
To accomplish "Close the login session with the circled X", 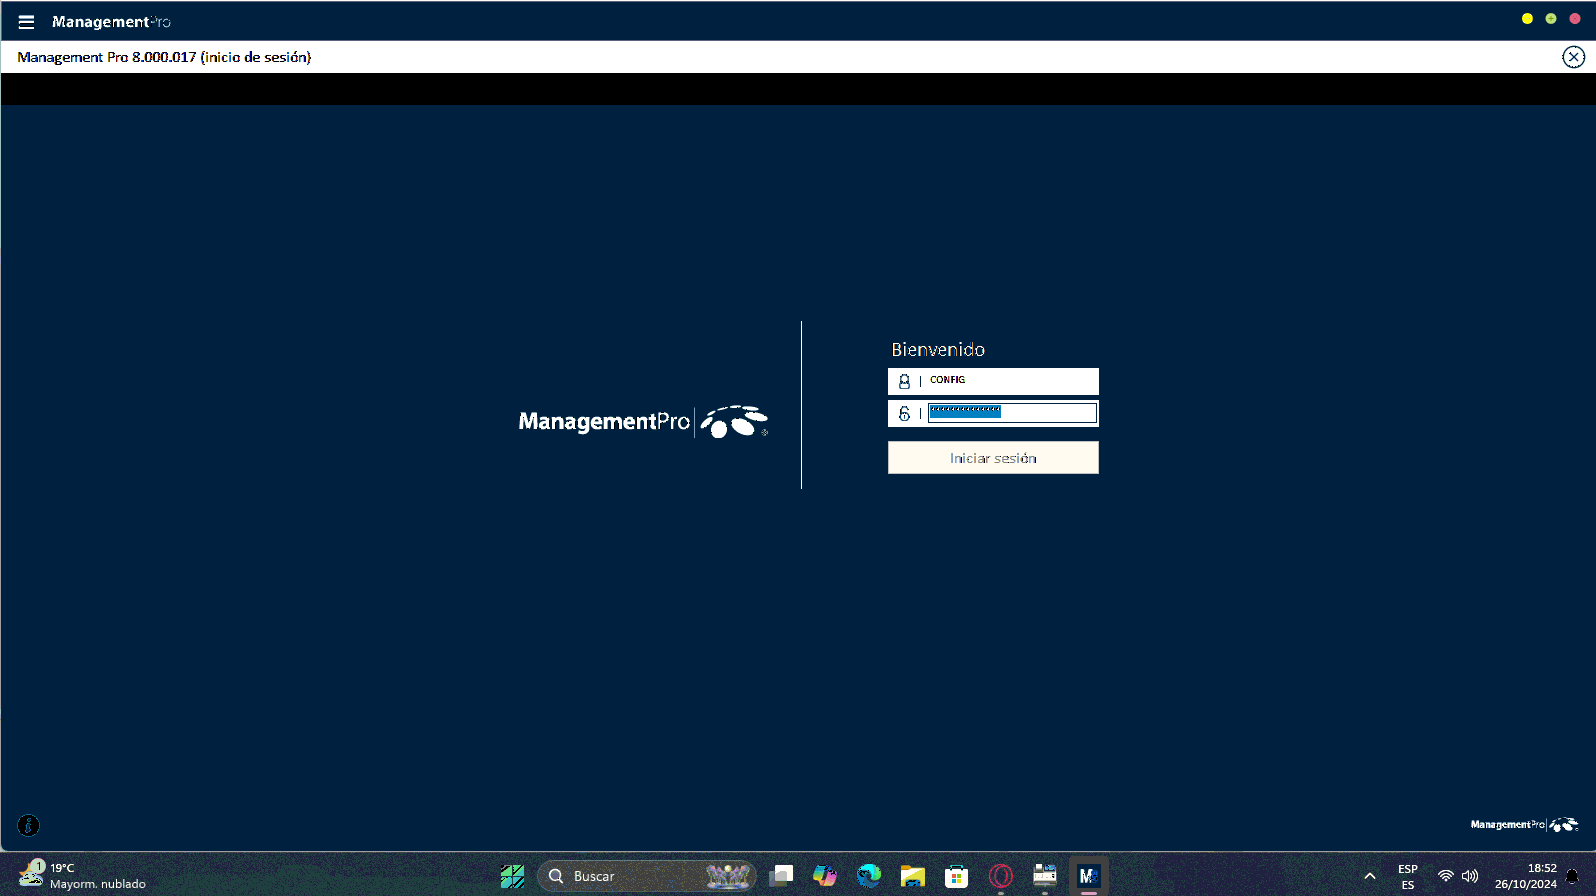I will click(1573, 57).
